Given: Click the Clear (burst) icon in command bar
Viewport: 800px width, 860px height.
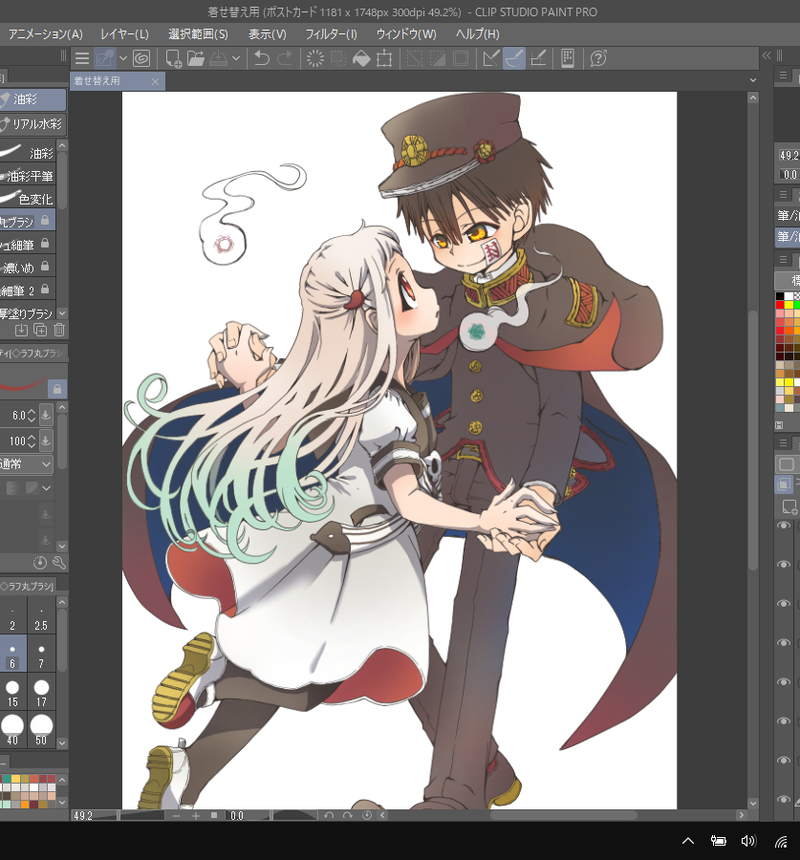Looking at the screenshot, I should [x=315, y=59].
